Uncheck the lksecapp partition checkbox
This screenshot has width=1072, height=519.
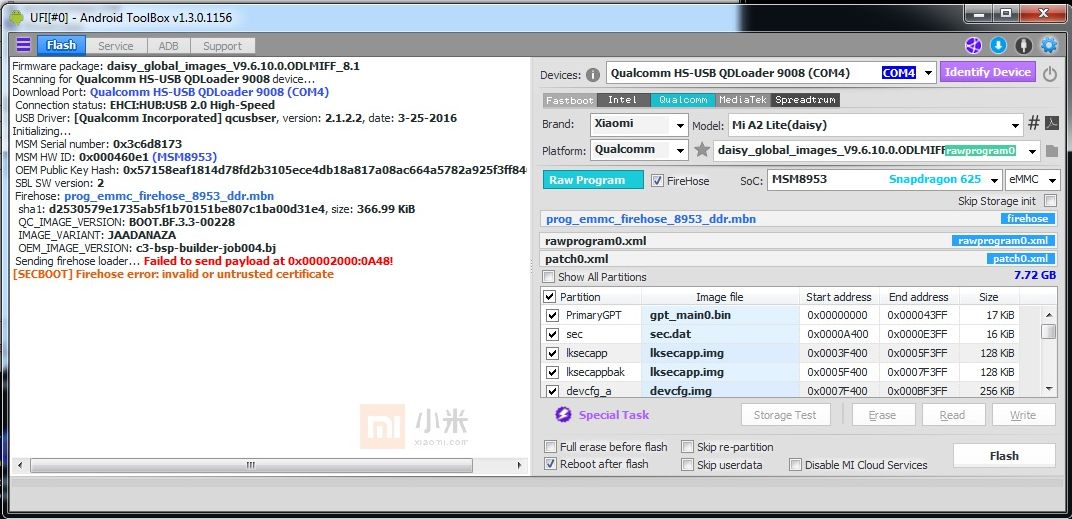pos(552,354)
